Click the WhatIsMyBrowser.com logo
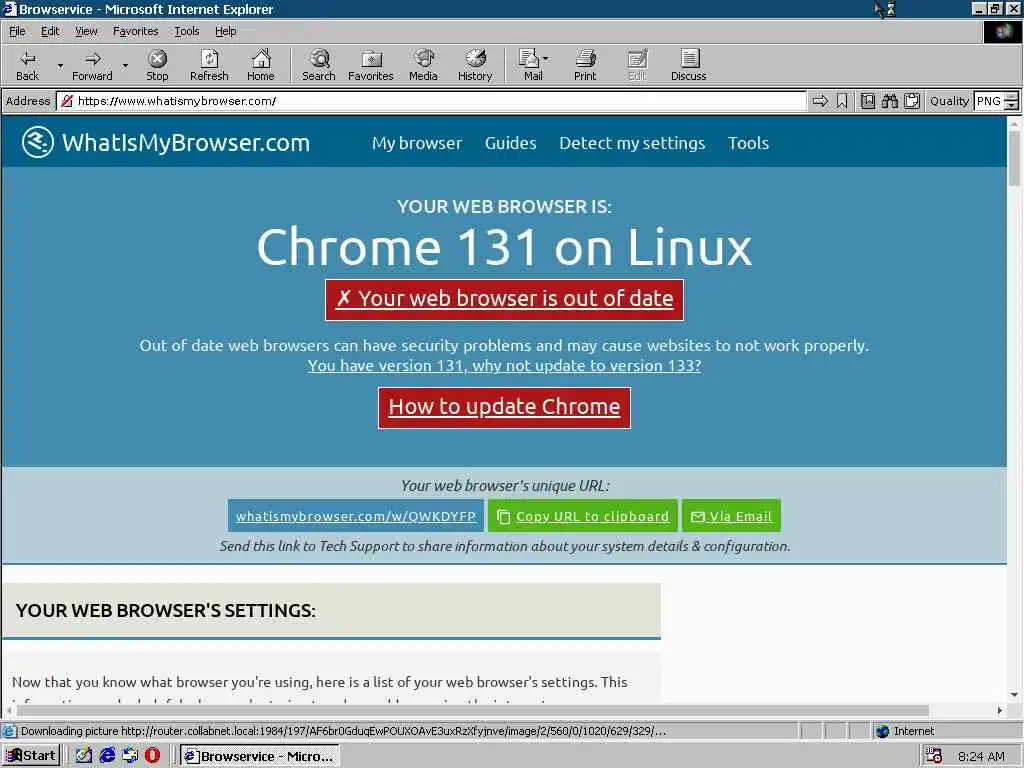1024x768 pixels. tap(166, 142)
